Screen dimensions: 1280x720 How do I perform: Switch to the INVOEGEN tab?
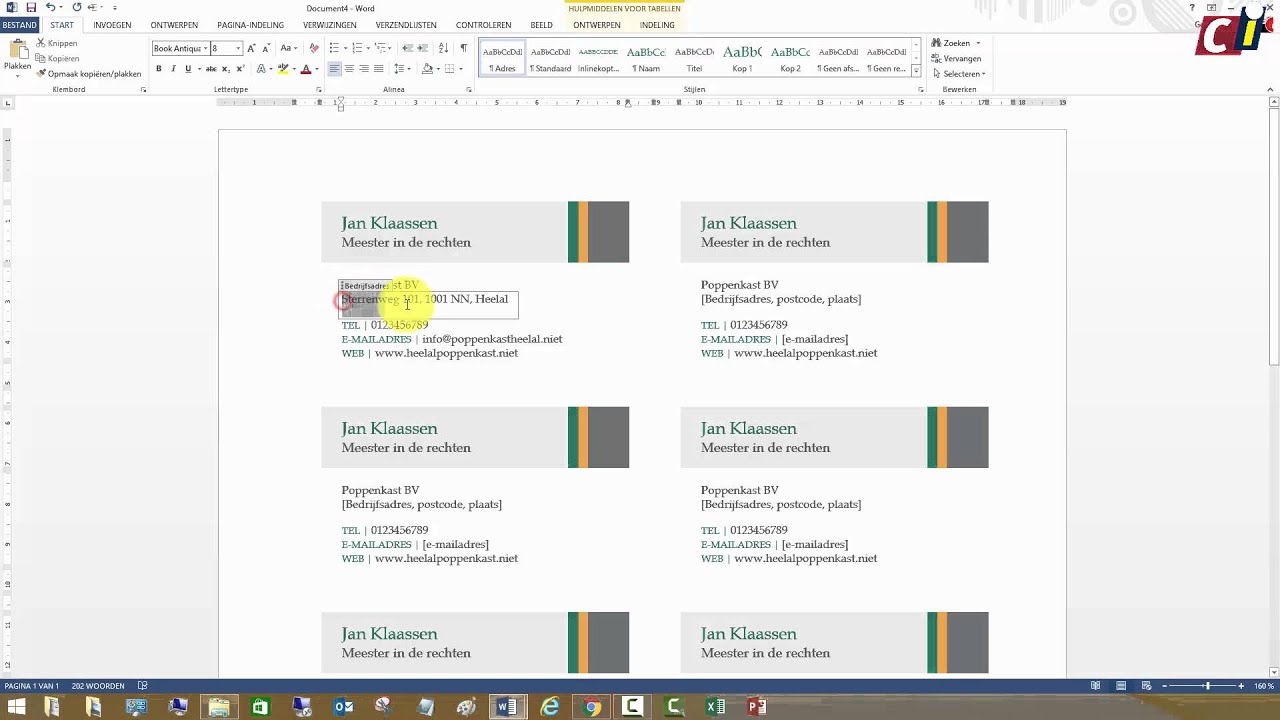[x=112, y=25]
